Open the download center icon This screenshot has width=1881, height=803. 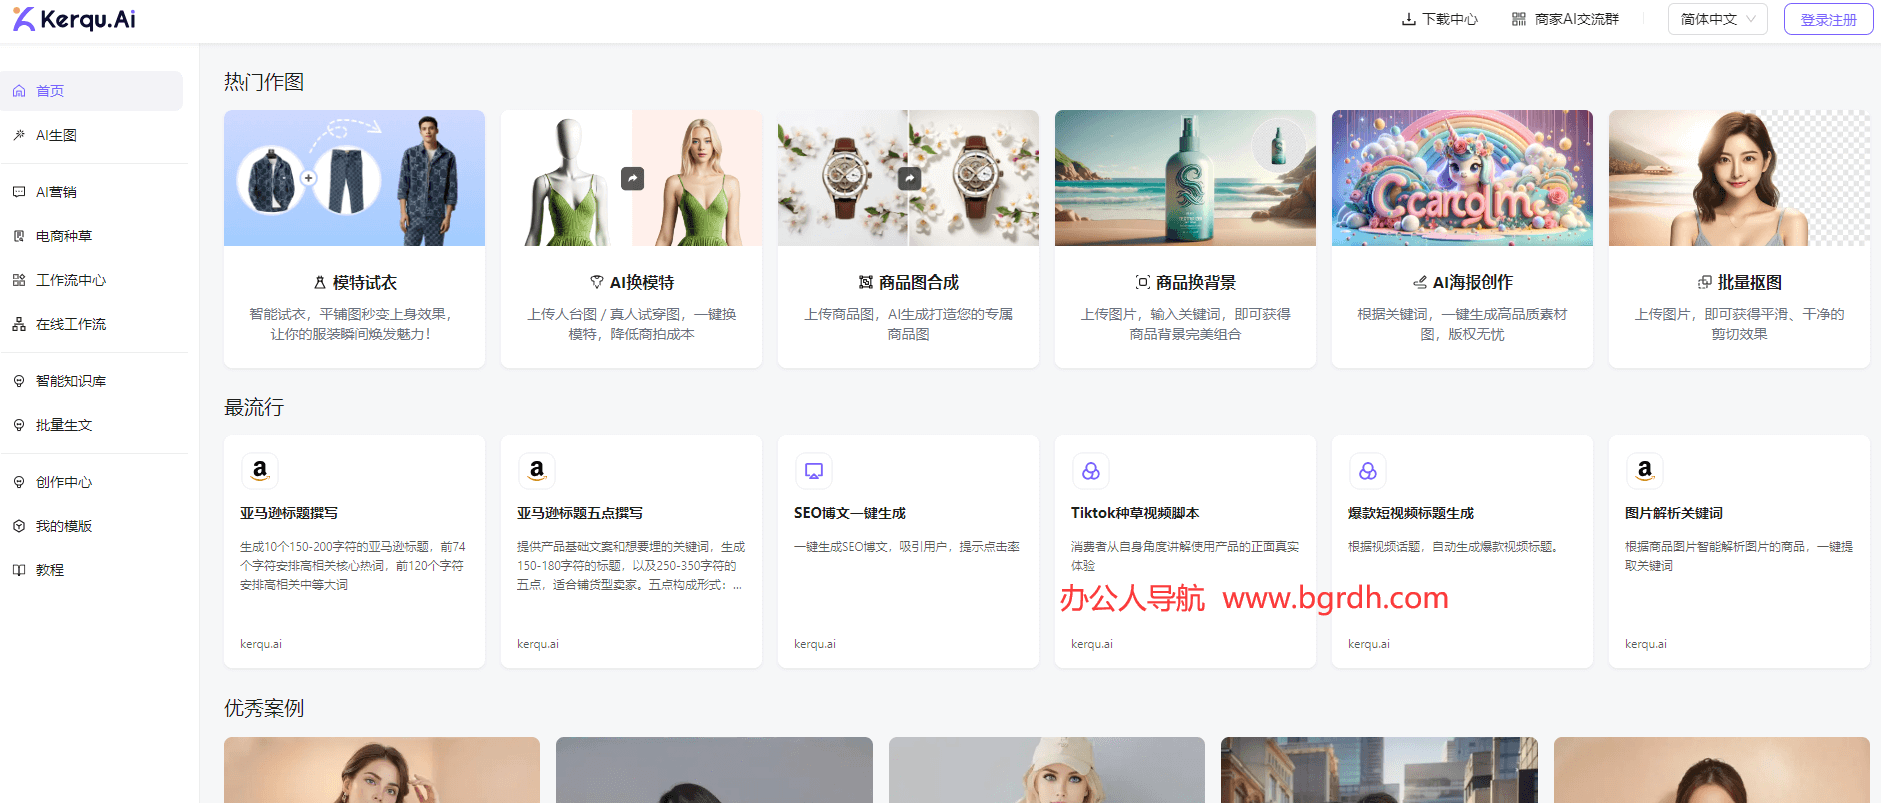pos(1408,19)
